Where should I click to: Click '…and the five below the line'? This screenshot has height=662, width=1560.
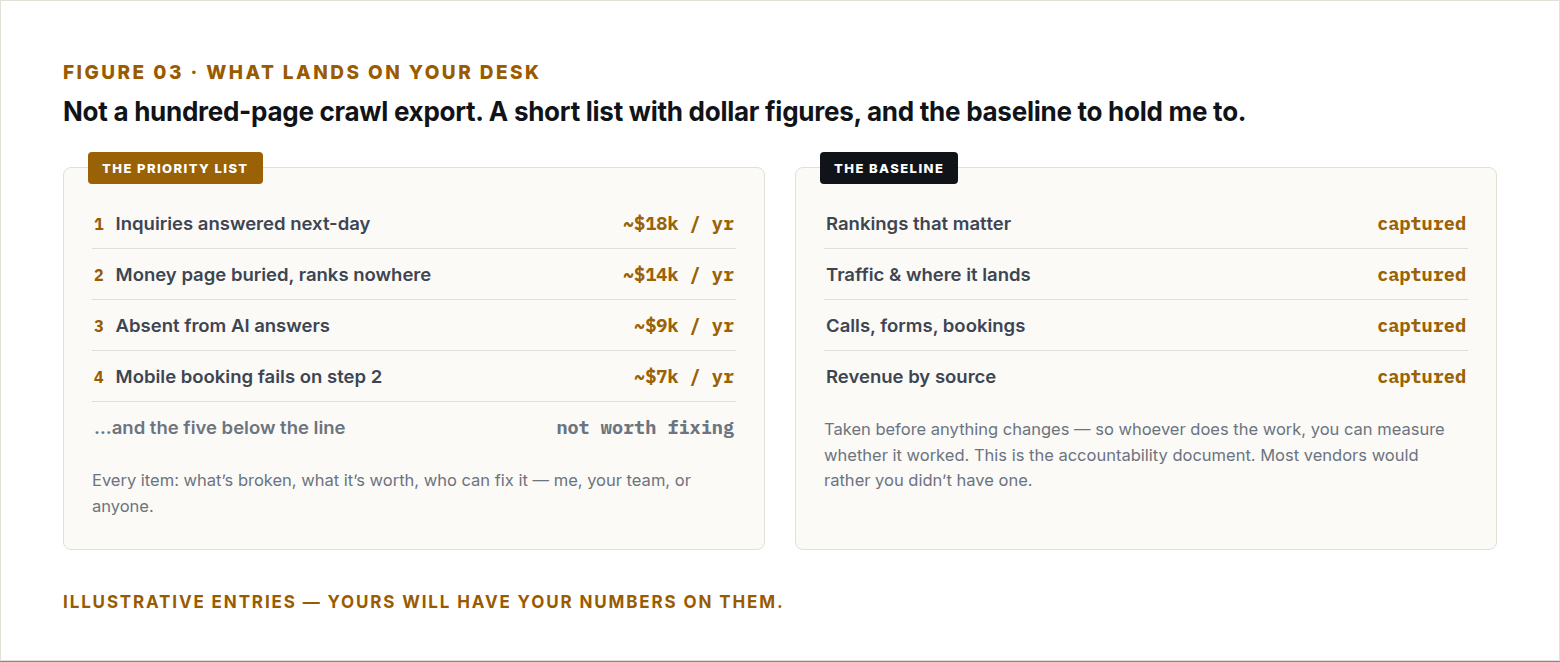tap(219, 428)
